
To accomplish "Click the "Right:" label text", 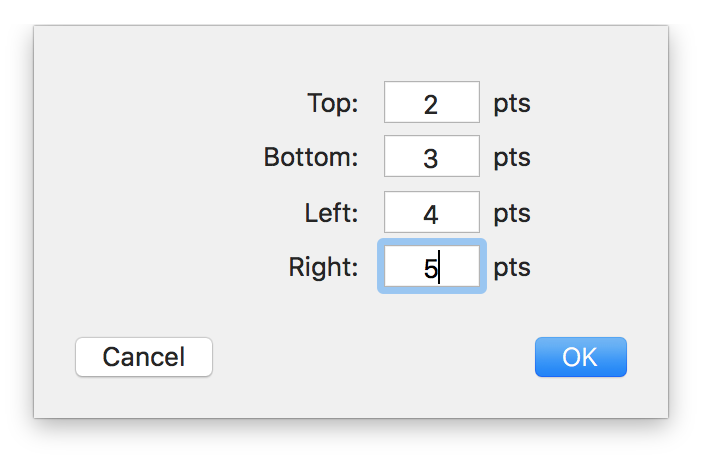I will 323,267.
